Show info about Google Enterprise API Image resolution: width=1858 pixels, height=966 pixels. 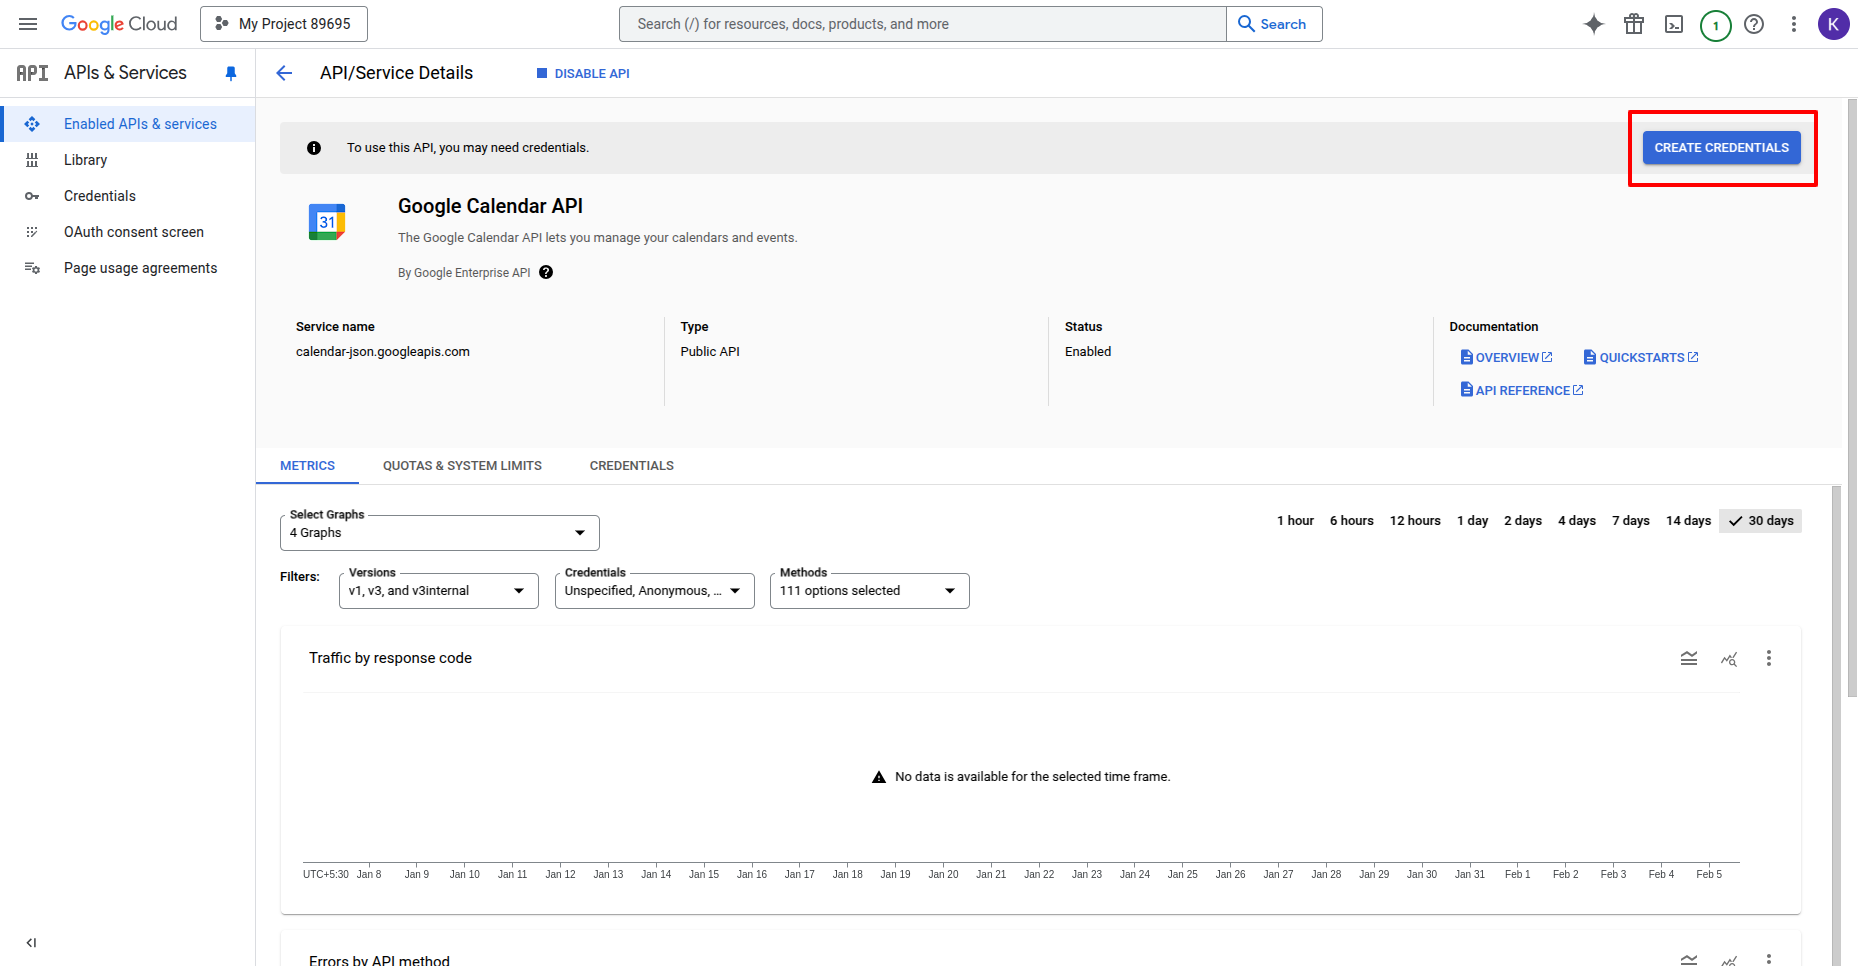pos(546,272)
